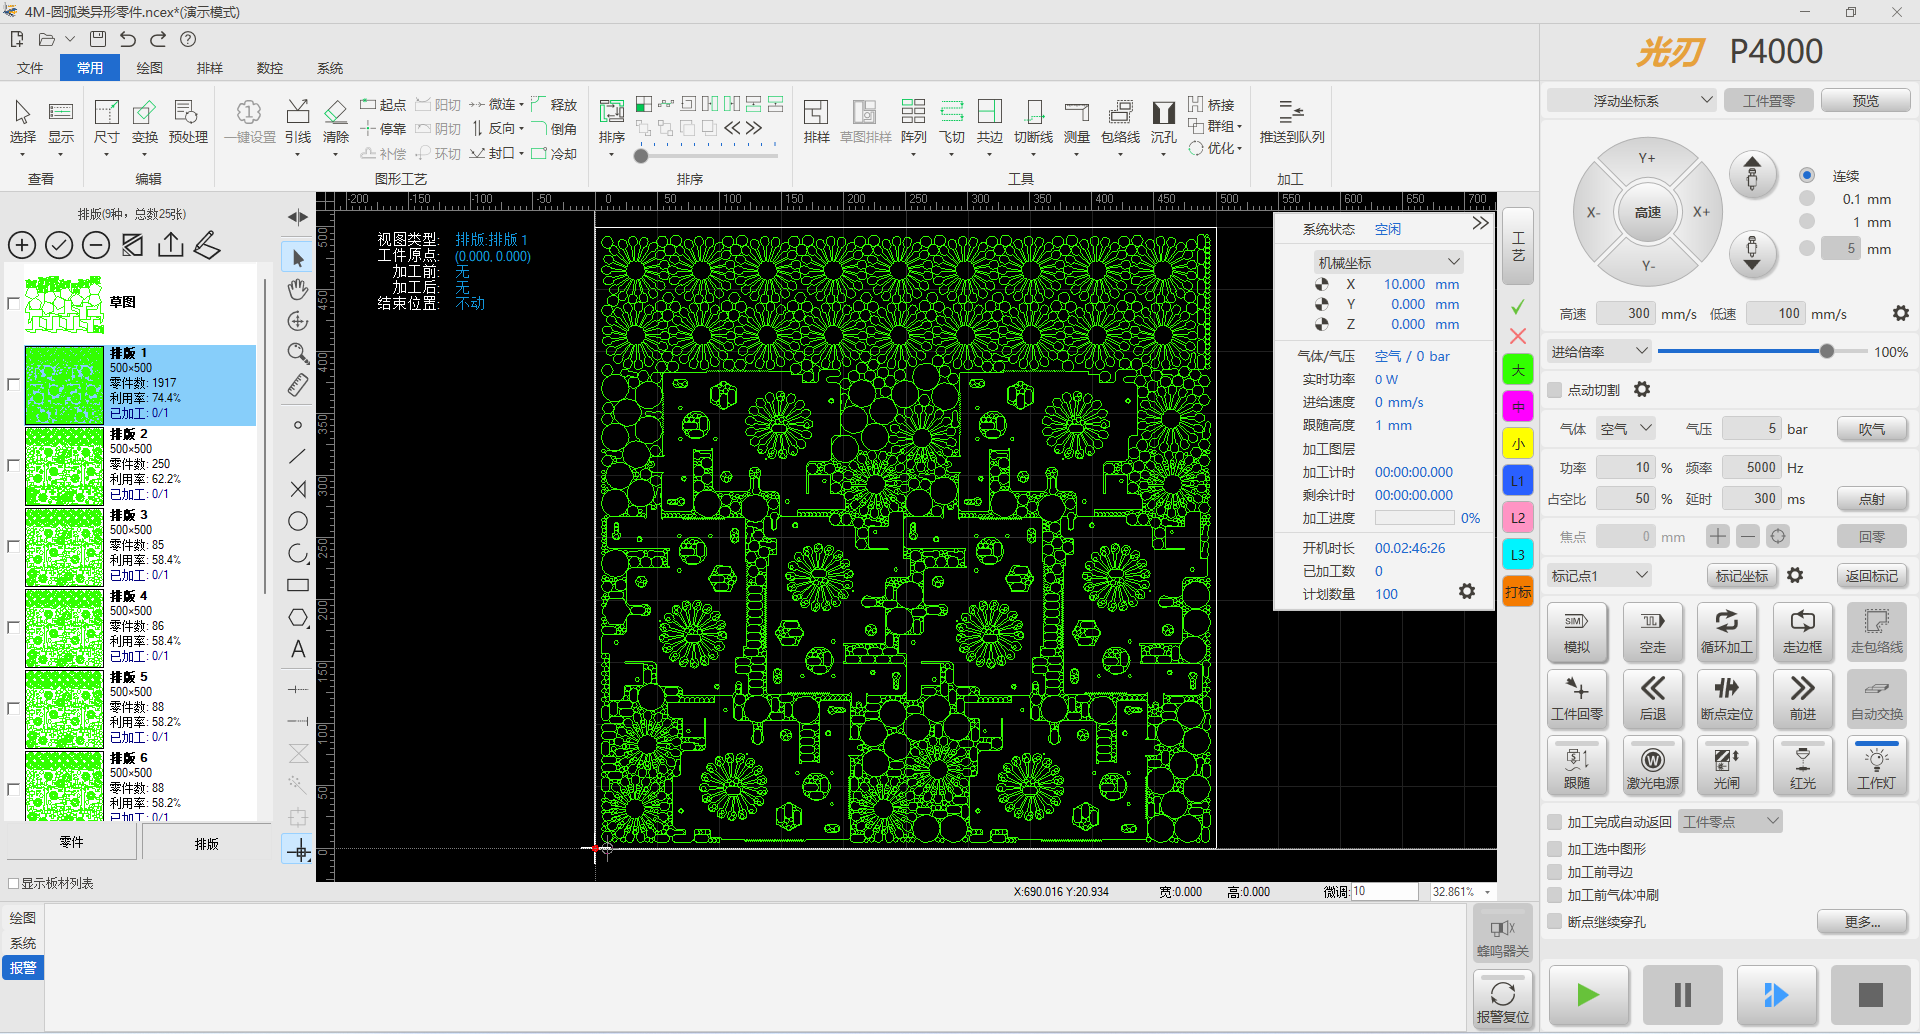This screenshot has height=1034, width=1920.
Task: Open the 机械坐标 dropdown
Action: pos(1388,262)
